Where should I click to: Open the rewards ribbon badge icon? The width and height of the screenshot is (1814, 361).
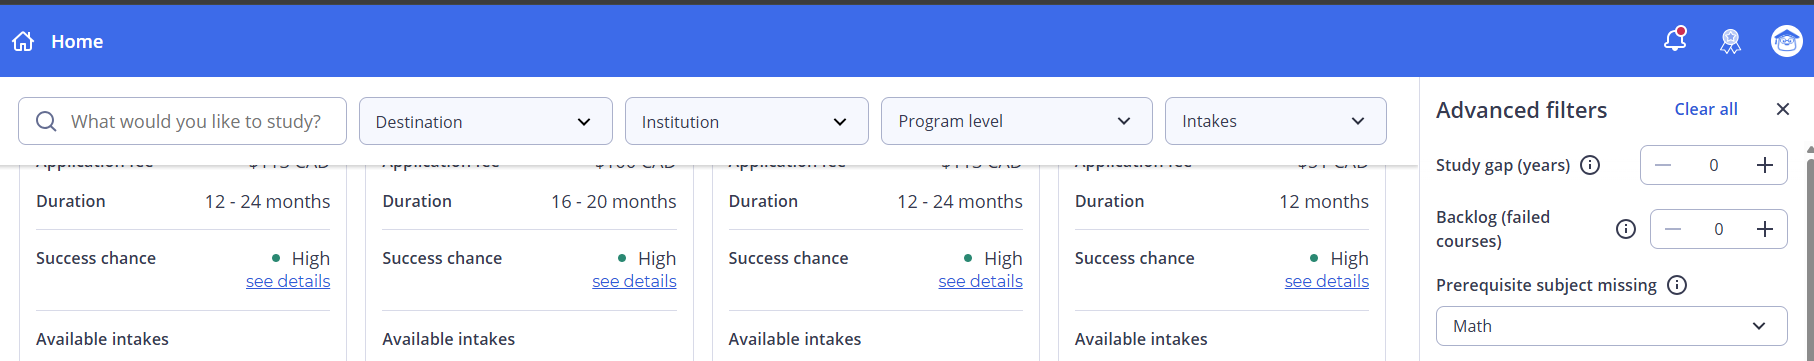(x=1730, y=41)
